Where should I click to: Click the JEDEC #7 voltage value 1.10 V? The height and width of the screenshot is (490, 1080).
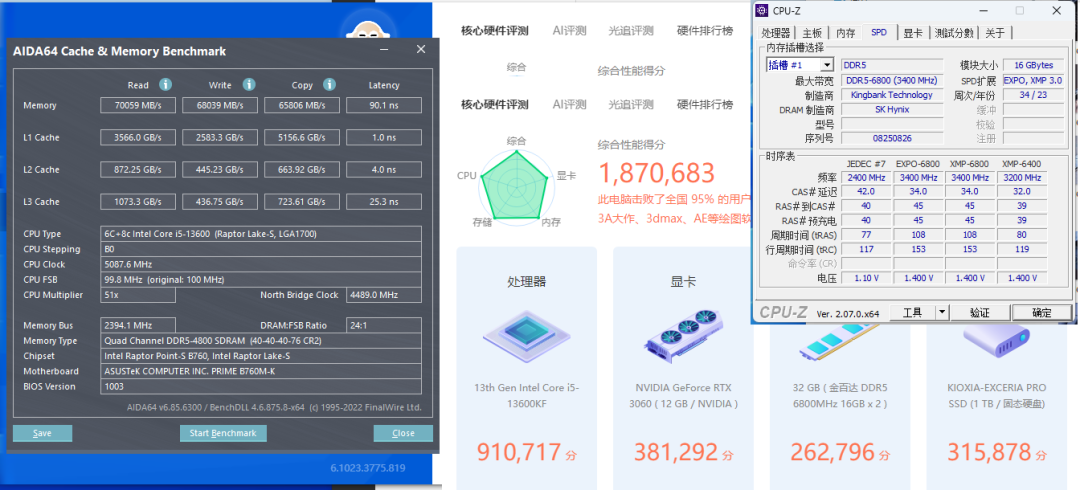point(865,278)
